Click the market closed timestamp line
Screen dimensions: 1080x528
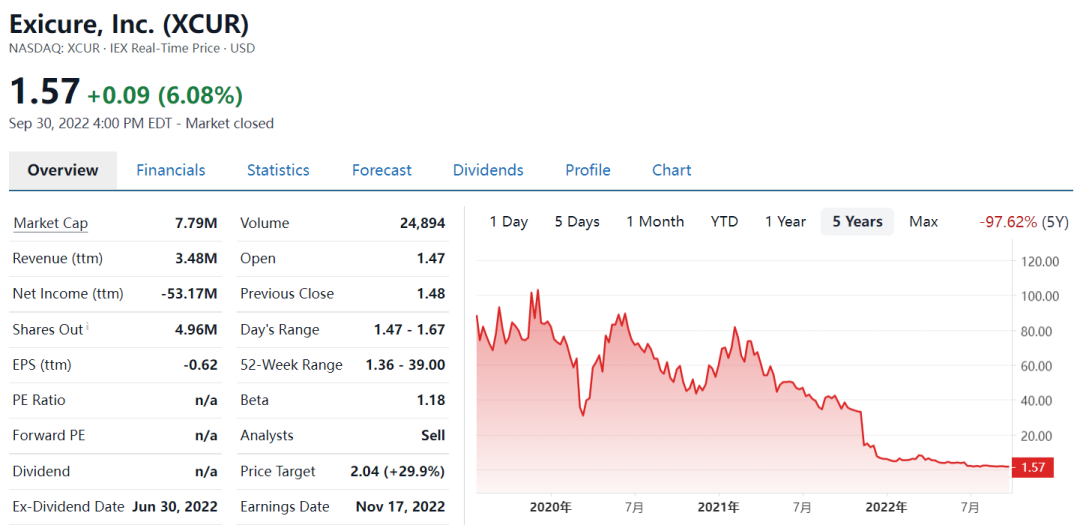click(141, 123)
